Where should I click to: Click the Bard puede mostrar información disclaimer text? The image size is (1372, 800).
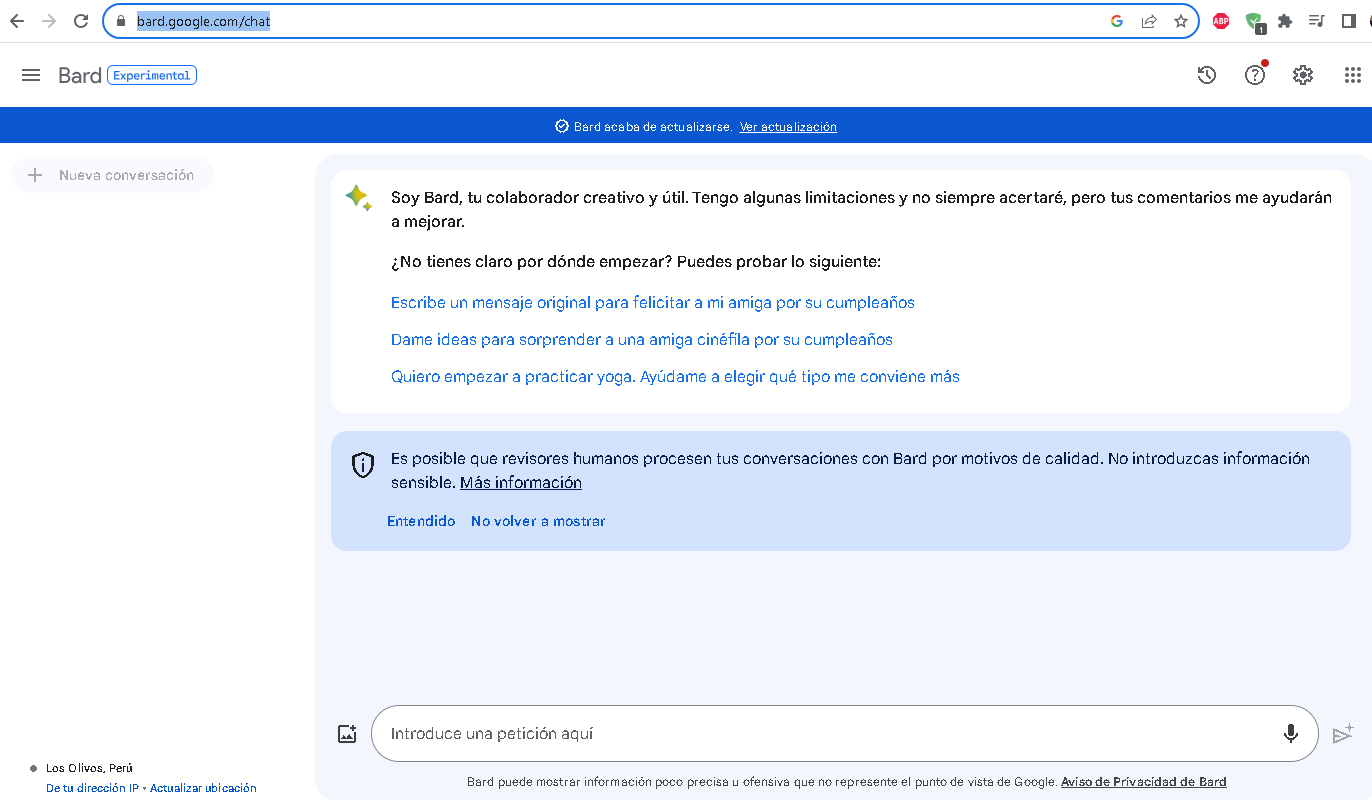pos(762,782)
